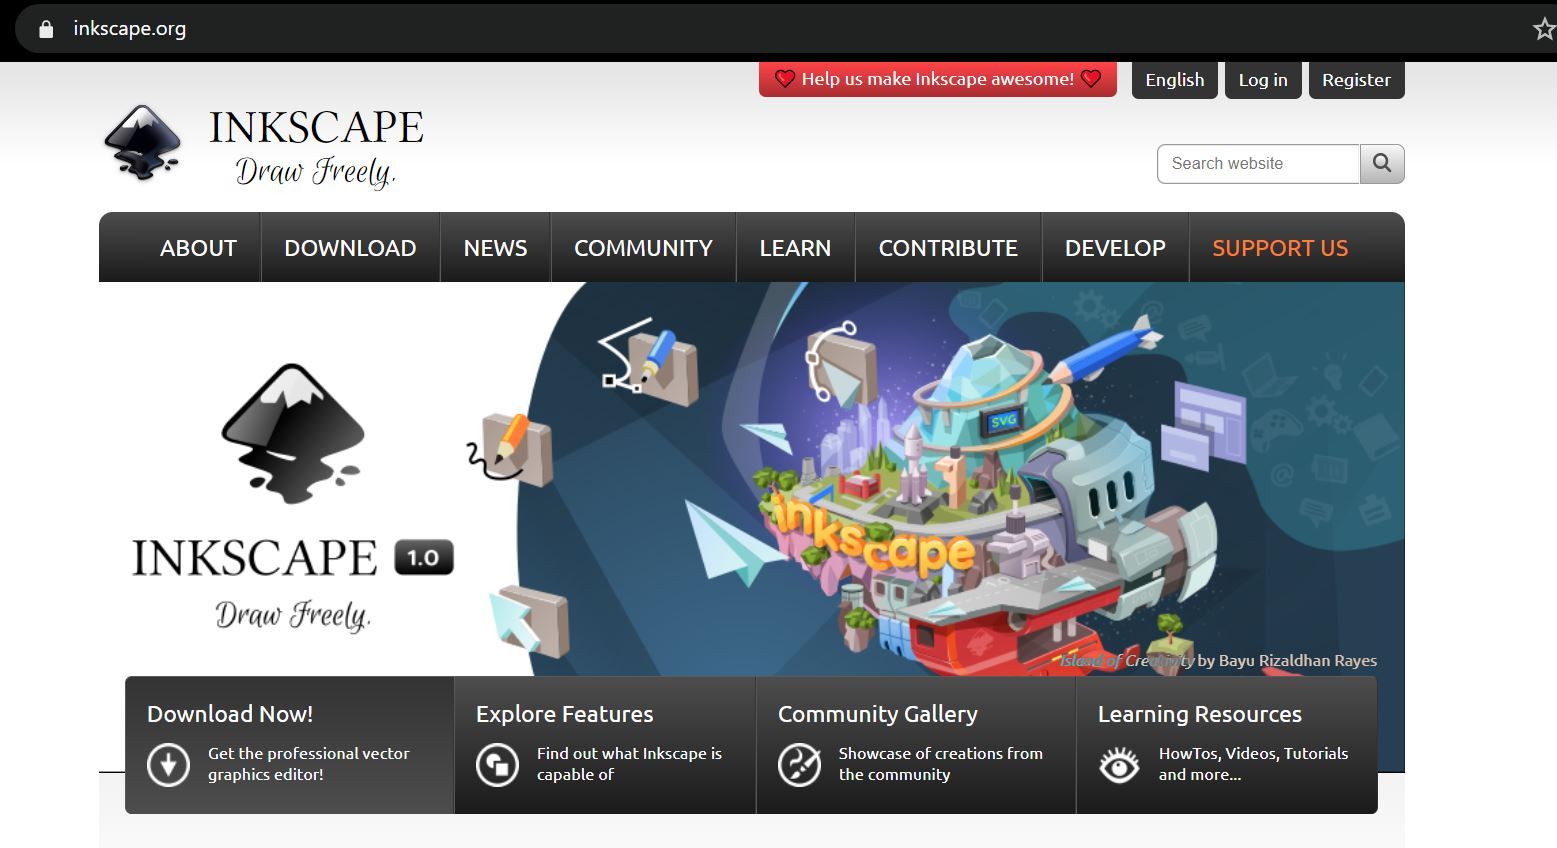Click the Inkscape logo in the header

pyautogui.click(x=143, y=143)
